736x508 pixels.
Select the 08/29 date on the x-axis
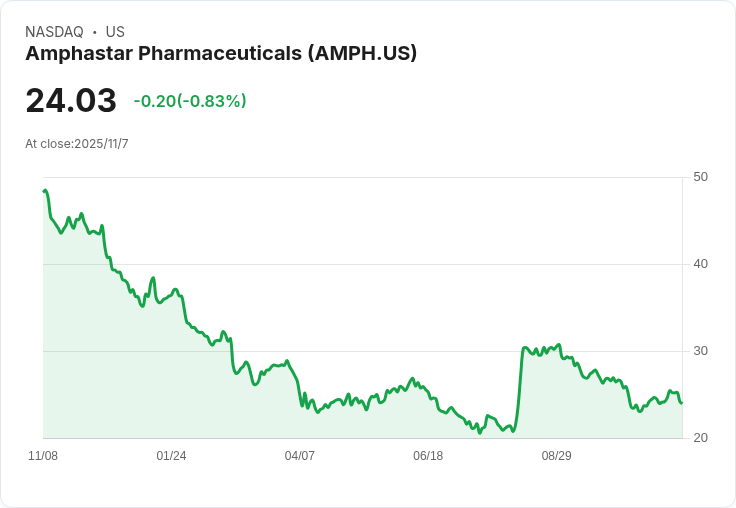tap(557, 456)
